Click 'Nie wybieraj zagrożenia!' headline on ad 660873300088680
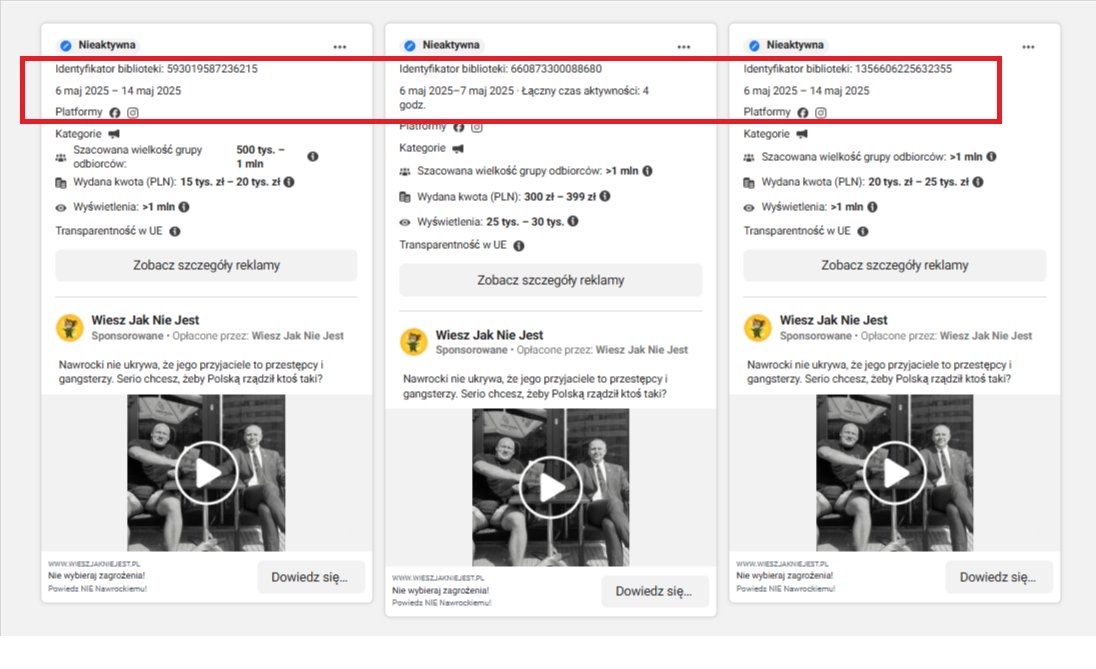Screen dimensions: 1096x669 [x=440, y=591]
